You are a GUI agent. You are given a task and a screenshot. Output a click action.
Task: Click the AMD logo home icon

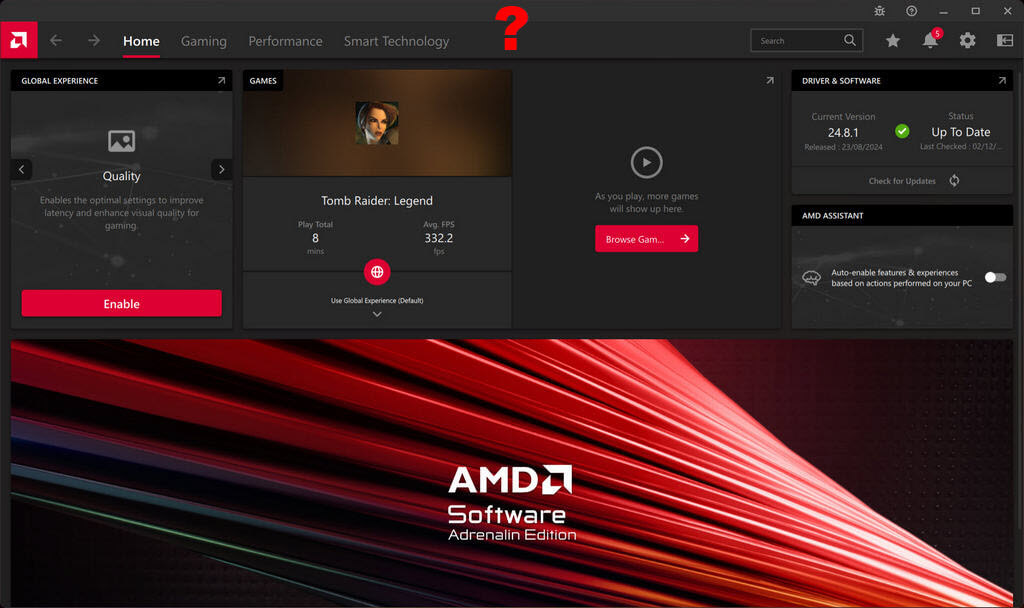(19, 41)
